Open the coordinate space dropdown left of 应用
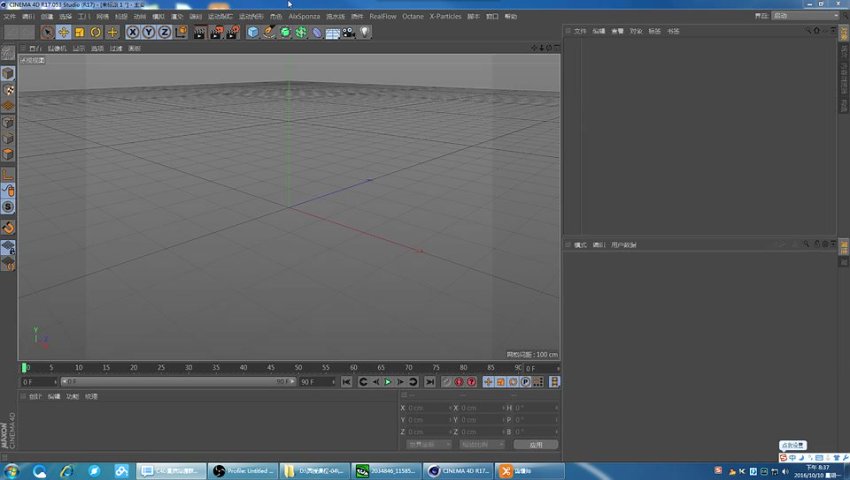This screenshot has width=850, height=480. pos(428,444)
